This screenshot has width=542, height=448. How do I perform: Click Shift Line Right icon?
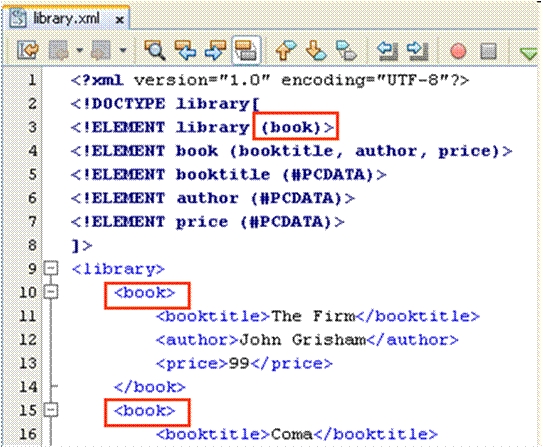coord(418,50)
